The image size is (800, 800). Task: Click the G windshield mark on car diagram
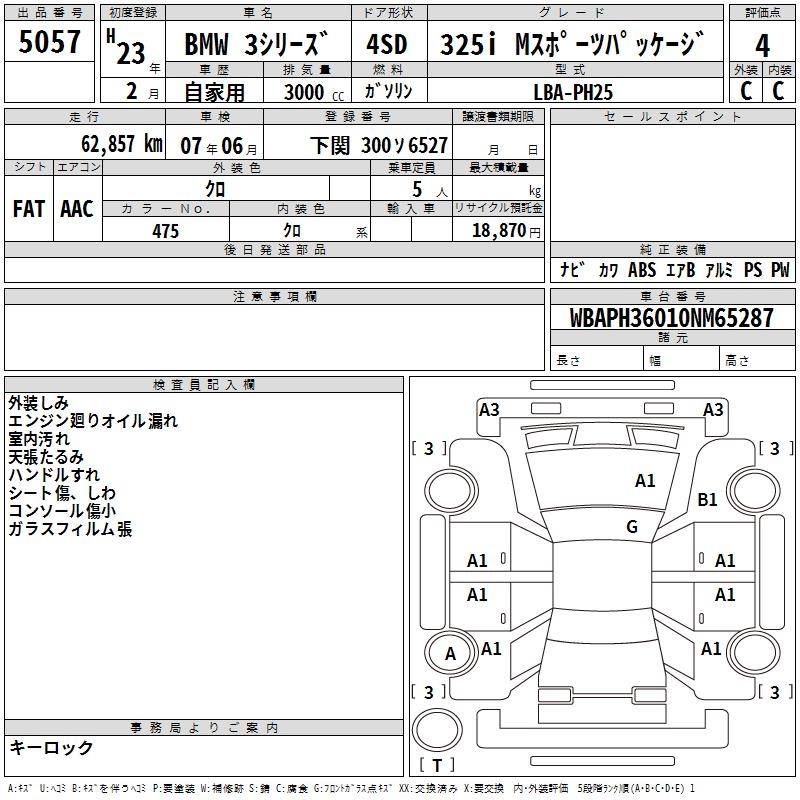click(631, 527)
